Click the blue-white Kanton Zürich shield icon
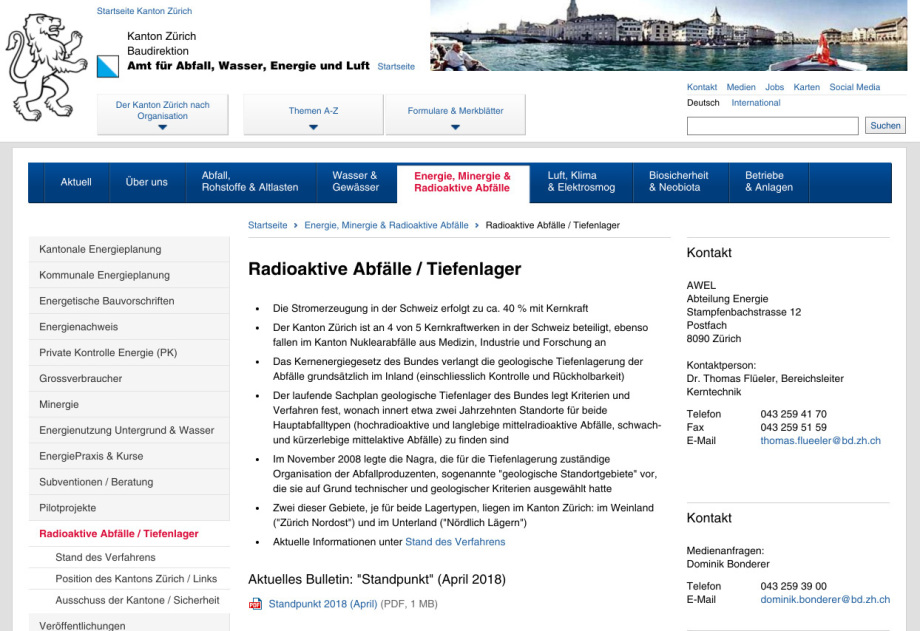 click(110, 67)
